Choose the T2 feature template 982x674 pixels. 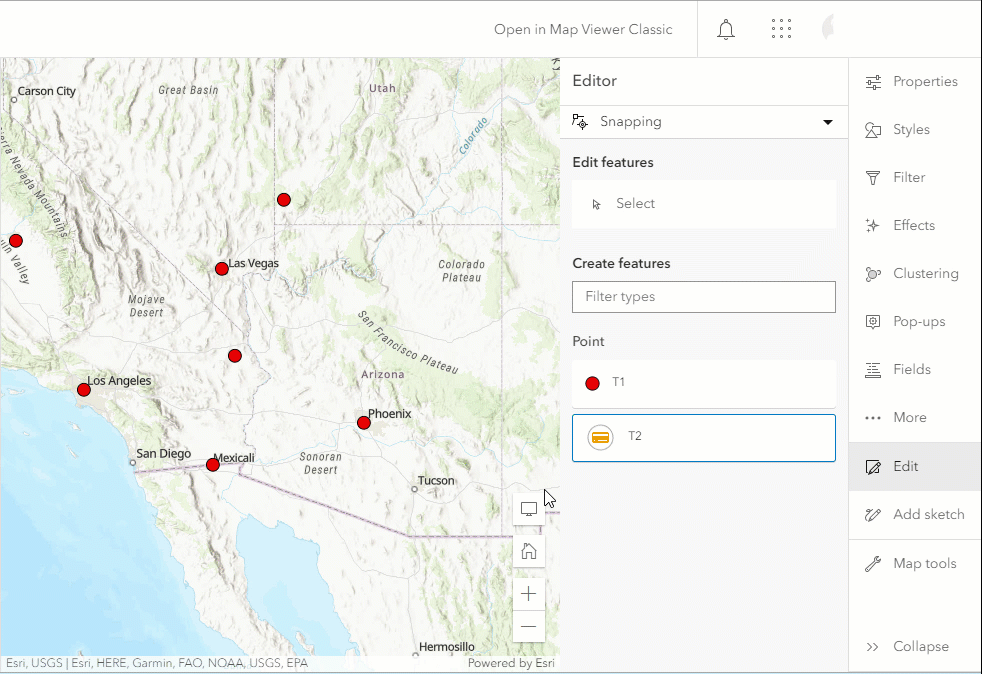tap(703, 438)
